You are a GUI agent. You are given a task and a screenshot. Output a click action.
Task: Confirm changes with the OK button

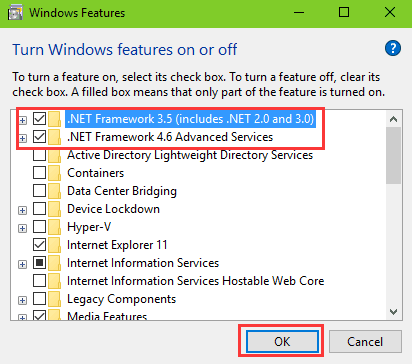coord(282,341)
